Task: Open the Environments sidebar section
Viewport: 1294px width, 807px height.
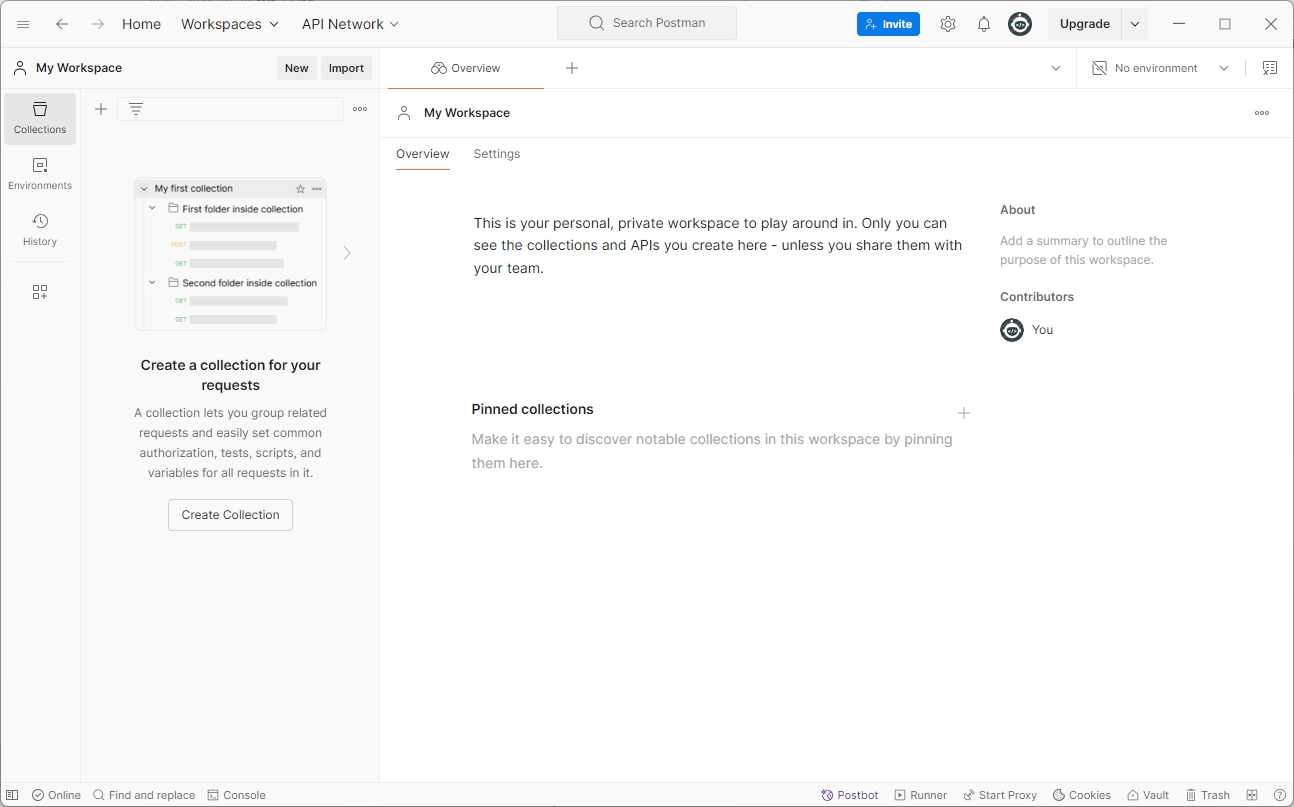Action: tap(40, 174)
